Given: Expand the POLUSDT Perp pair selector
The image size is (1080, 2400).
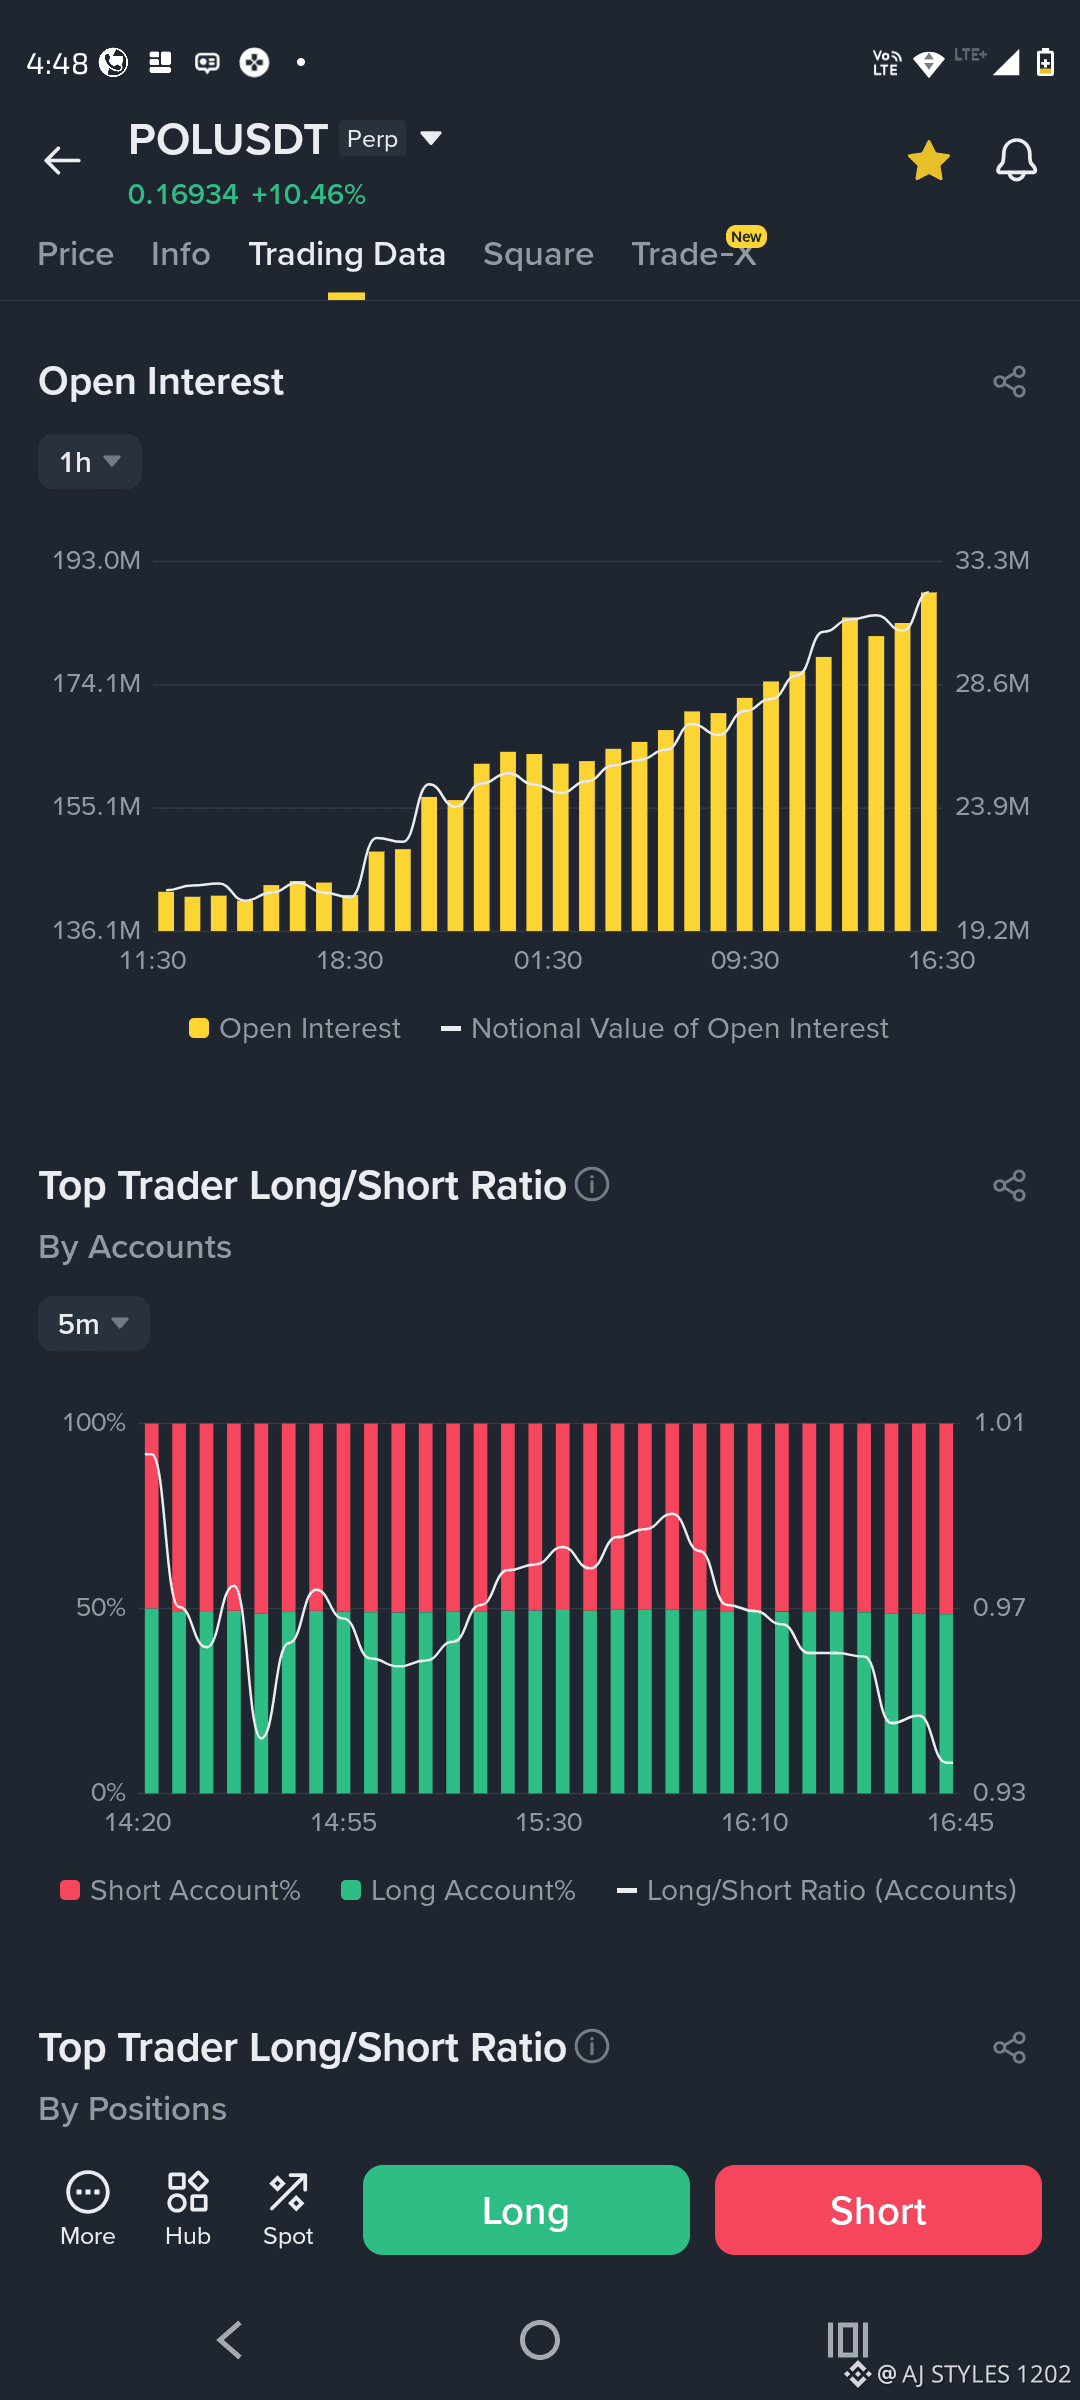Looking at the screenshot, I should [x=431, y=138].
